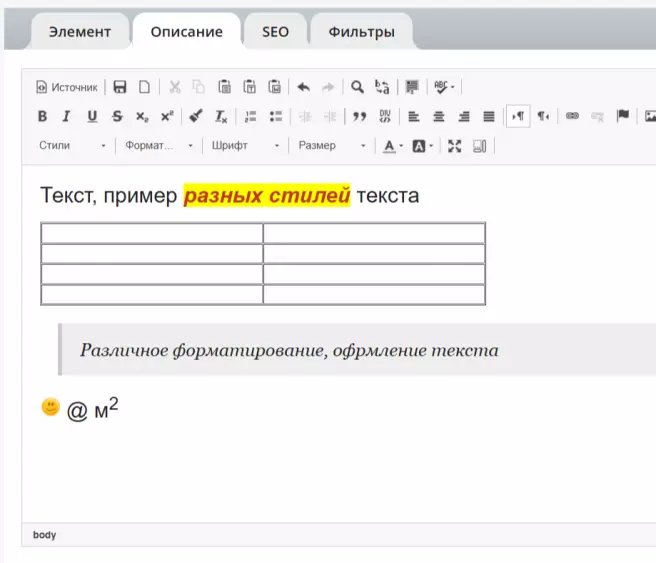656x563 pixels.
Task: Create a new blank page
Action: click(144, 87)
